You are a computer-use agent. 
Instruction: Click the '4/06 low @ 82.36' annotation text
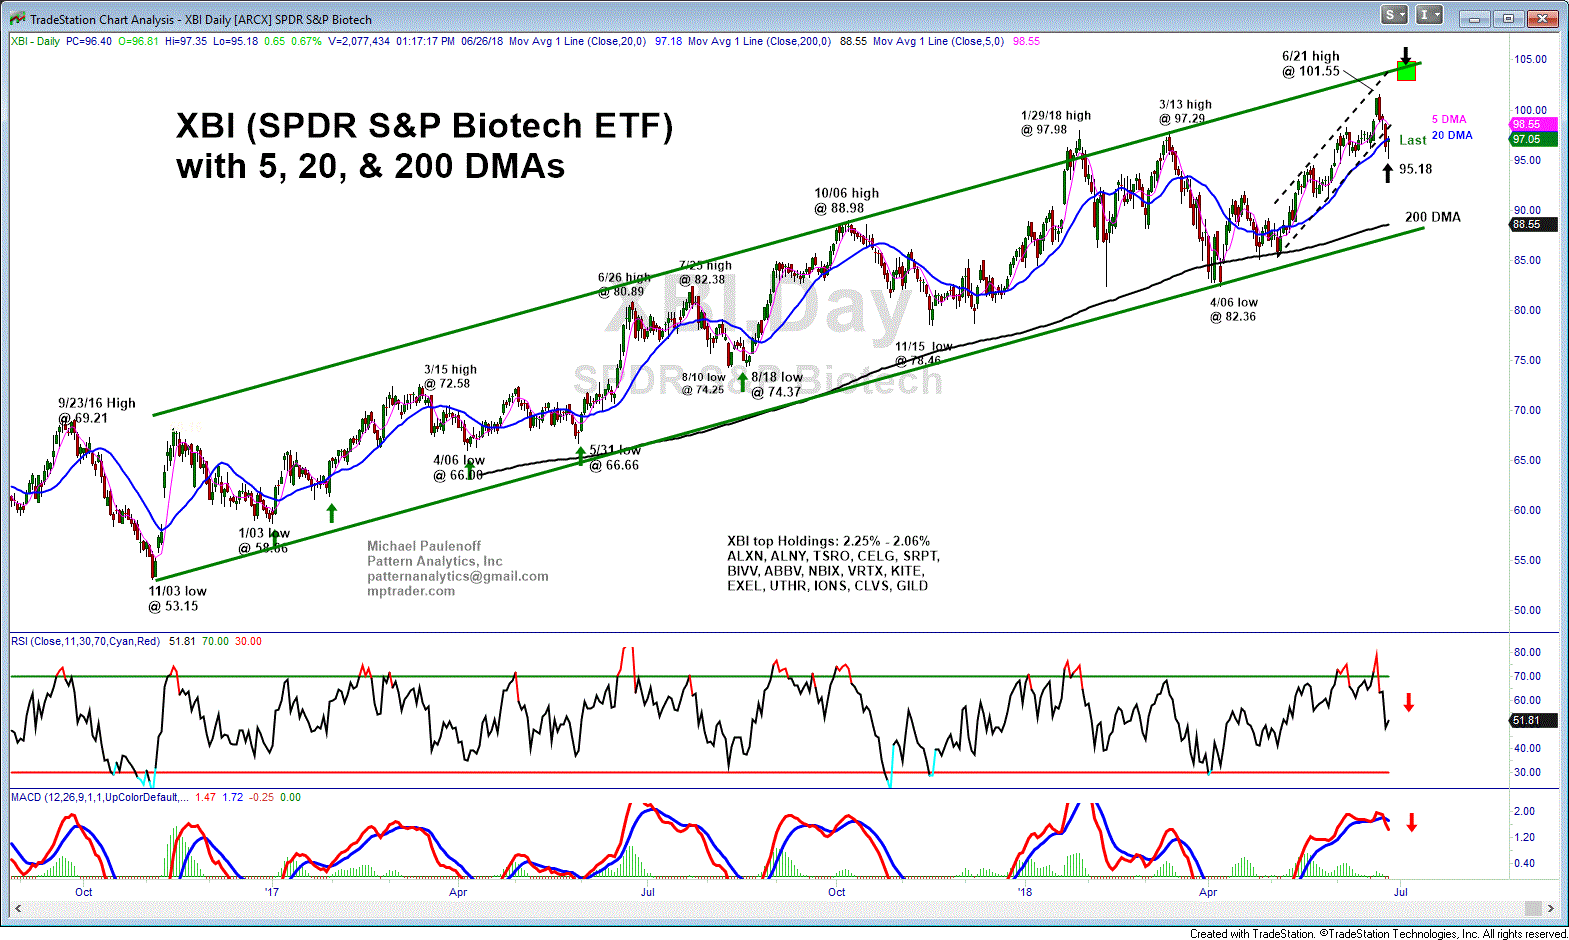1233,309
